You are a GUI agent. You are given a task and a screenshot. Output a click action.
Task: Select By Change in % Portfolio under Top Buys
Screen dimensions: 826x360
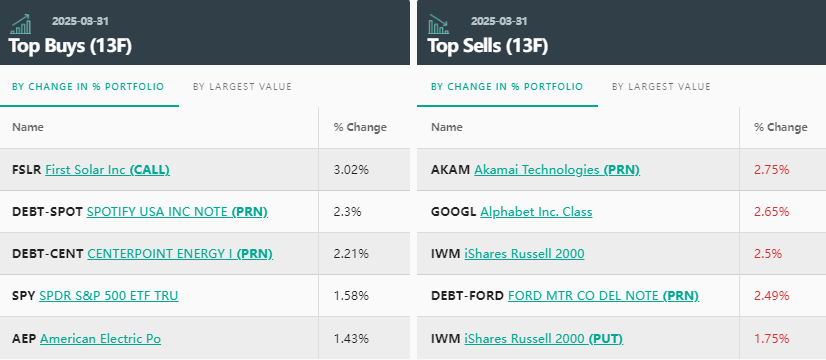[x=88, y=87]
